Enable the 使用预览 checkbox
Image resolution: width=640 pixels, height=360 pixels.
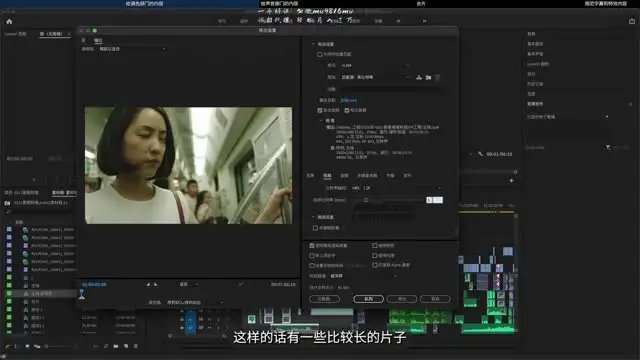(375, 245)
